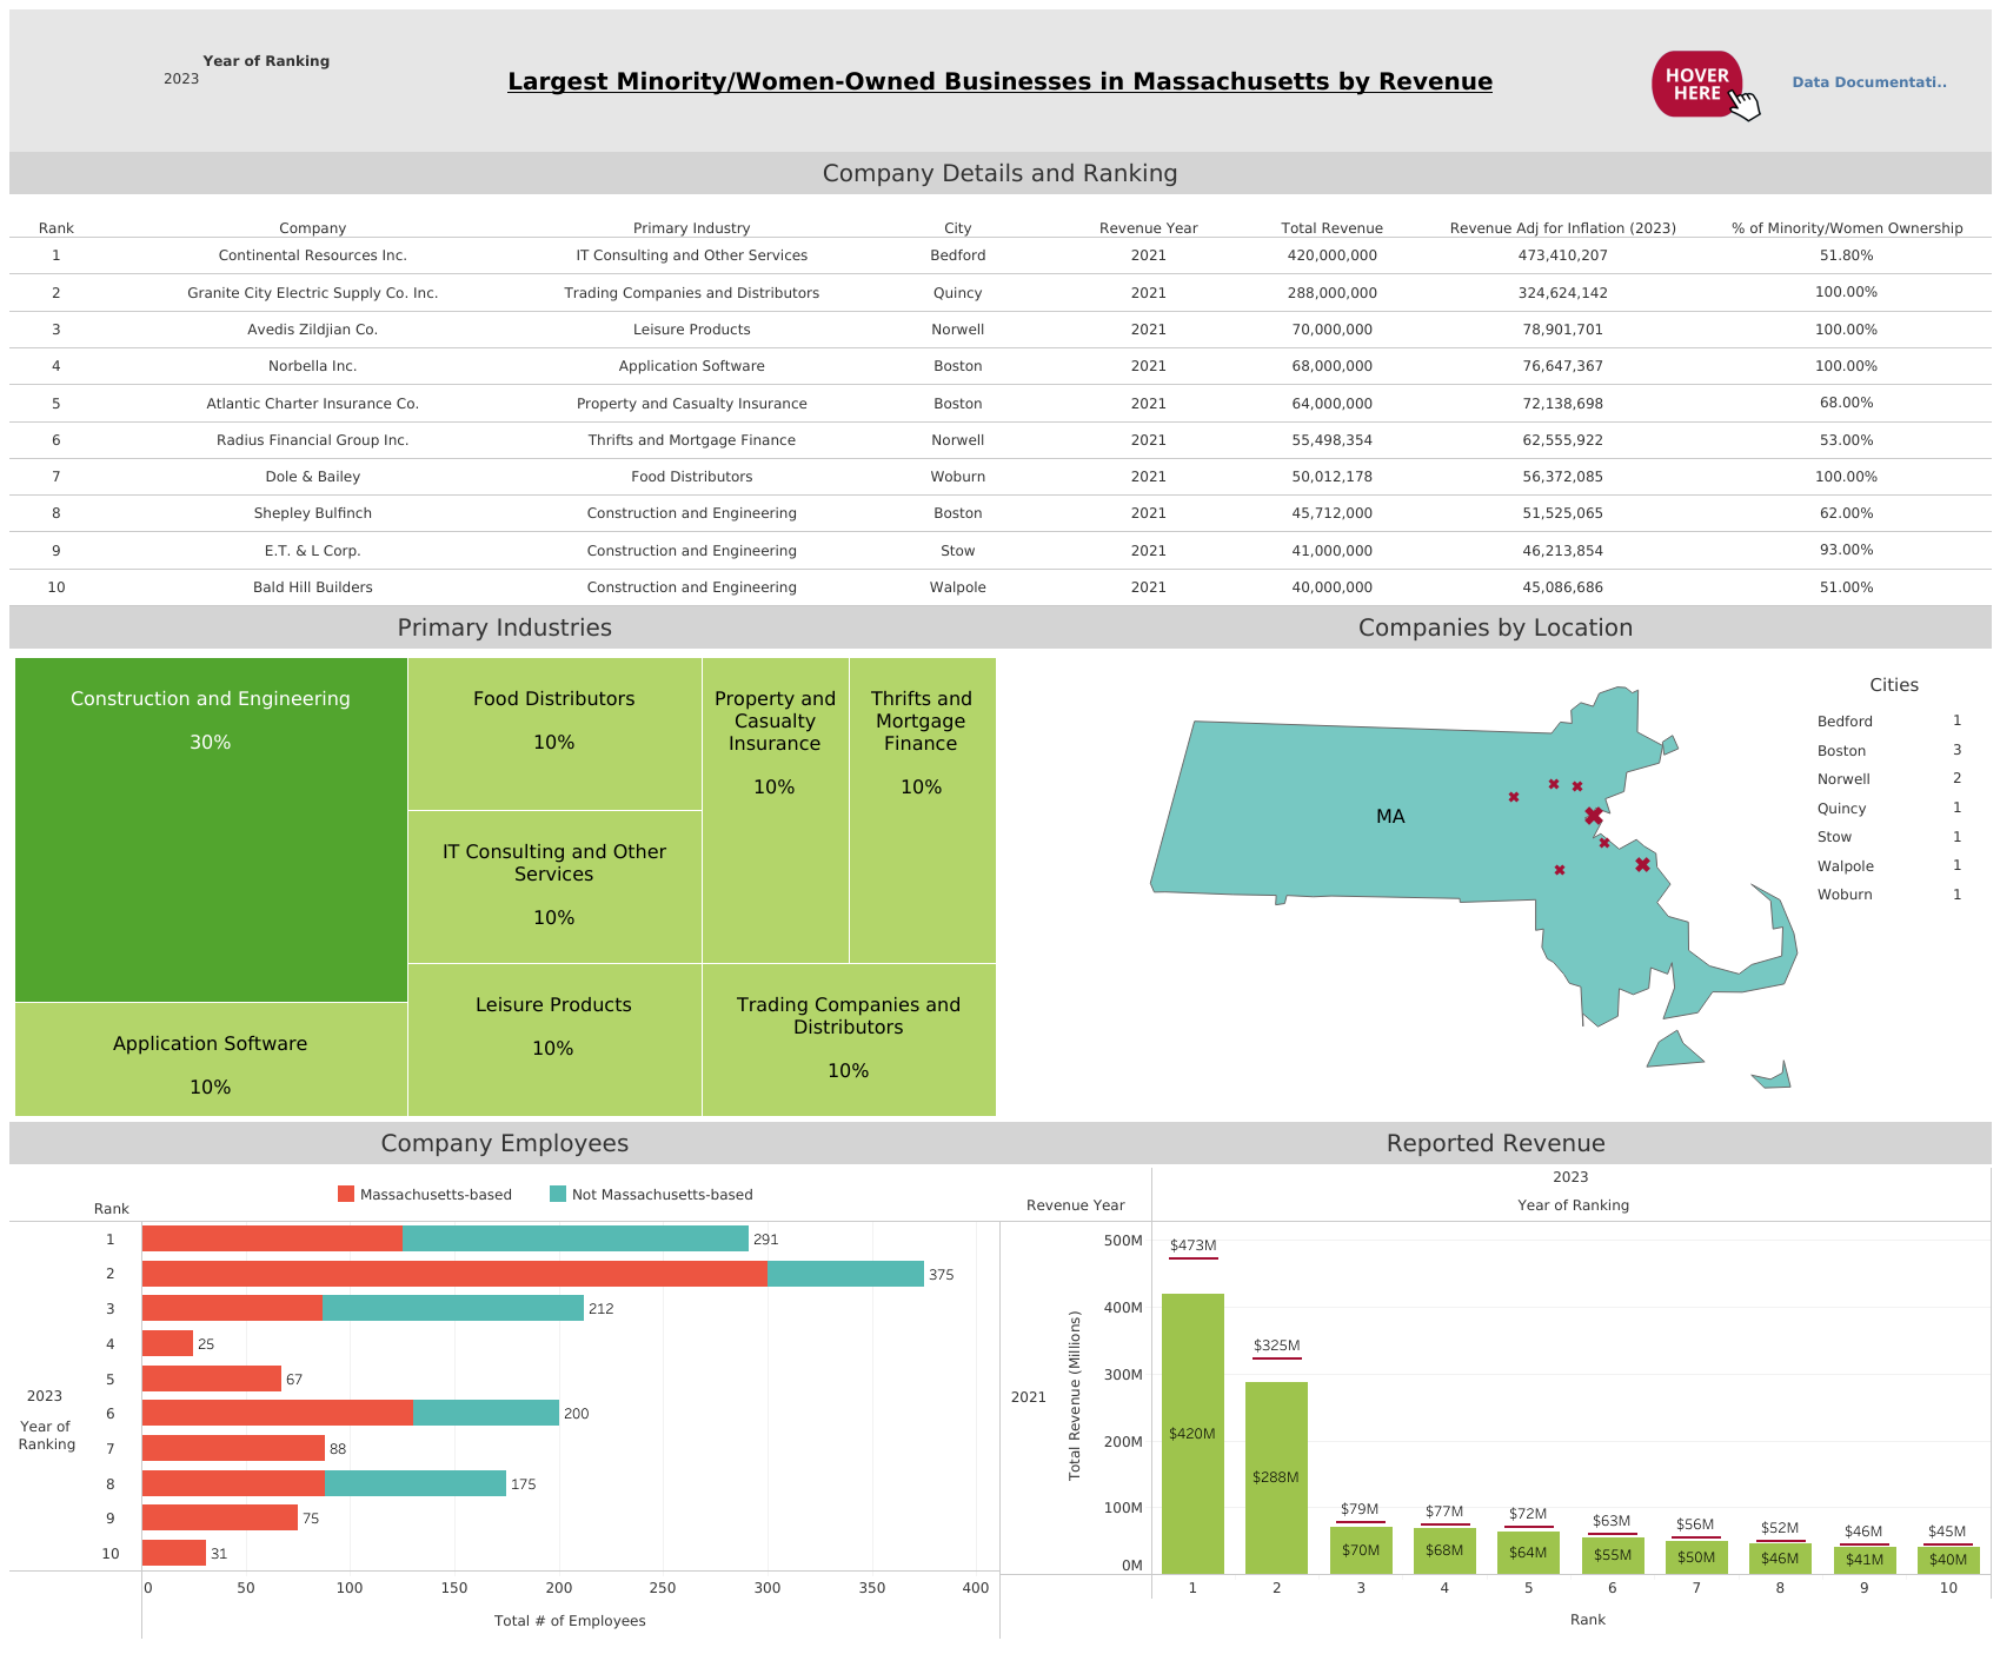The width and height of the screenshot is (2000, 1653).
Task: Click the $420M revenue bar for rank 1
Action: pyautogui.click(x=1192, y=1433)
